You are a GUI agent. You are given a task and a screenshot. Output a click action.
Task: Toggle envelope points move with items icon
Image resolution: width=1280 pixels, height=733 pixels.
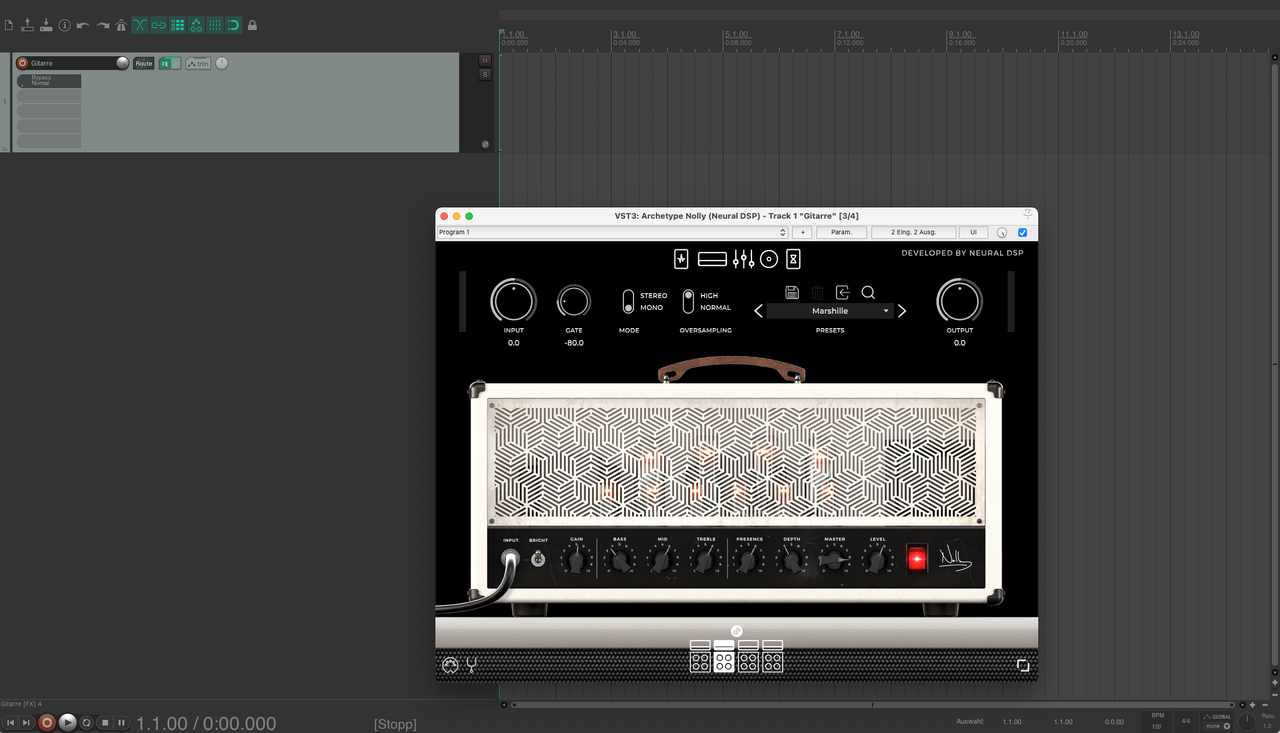tap(196, 25)
